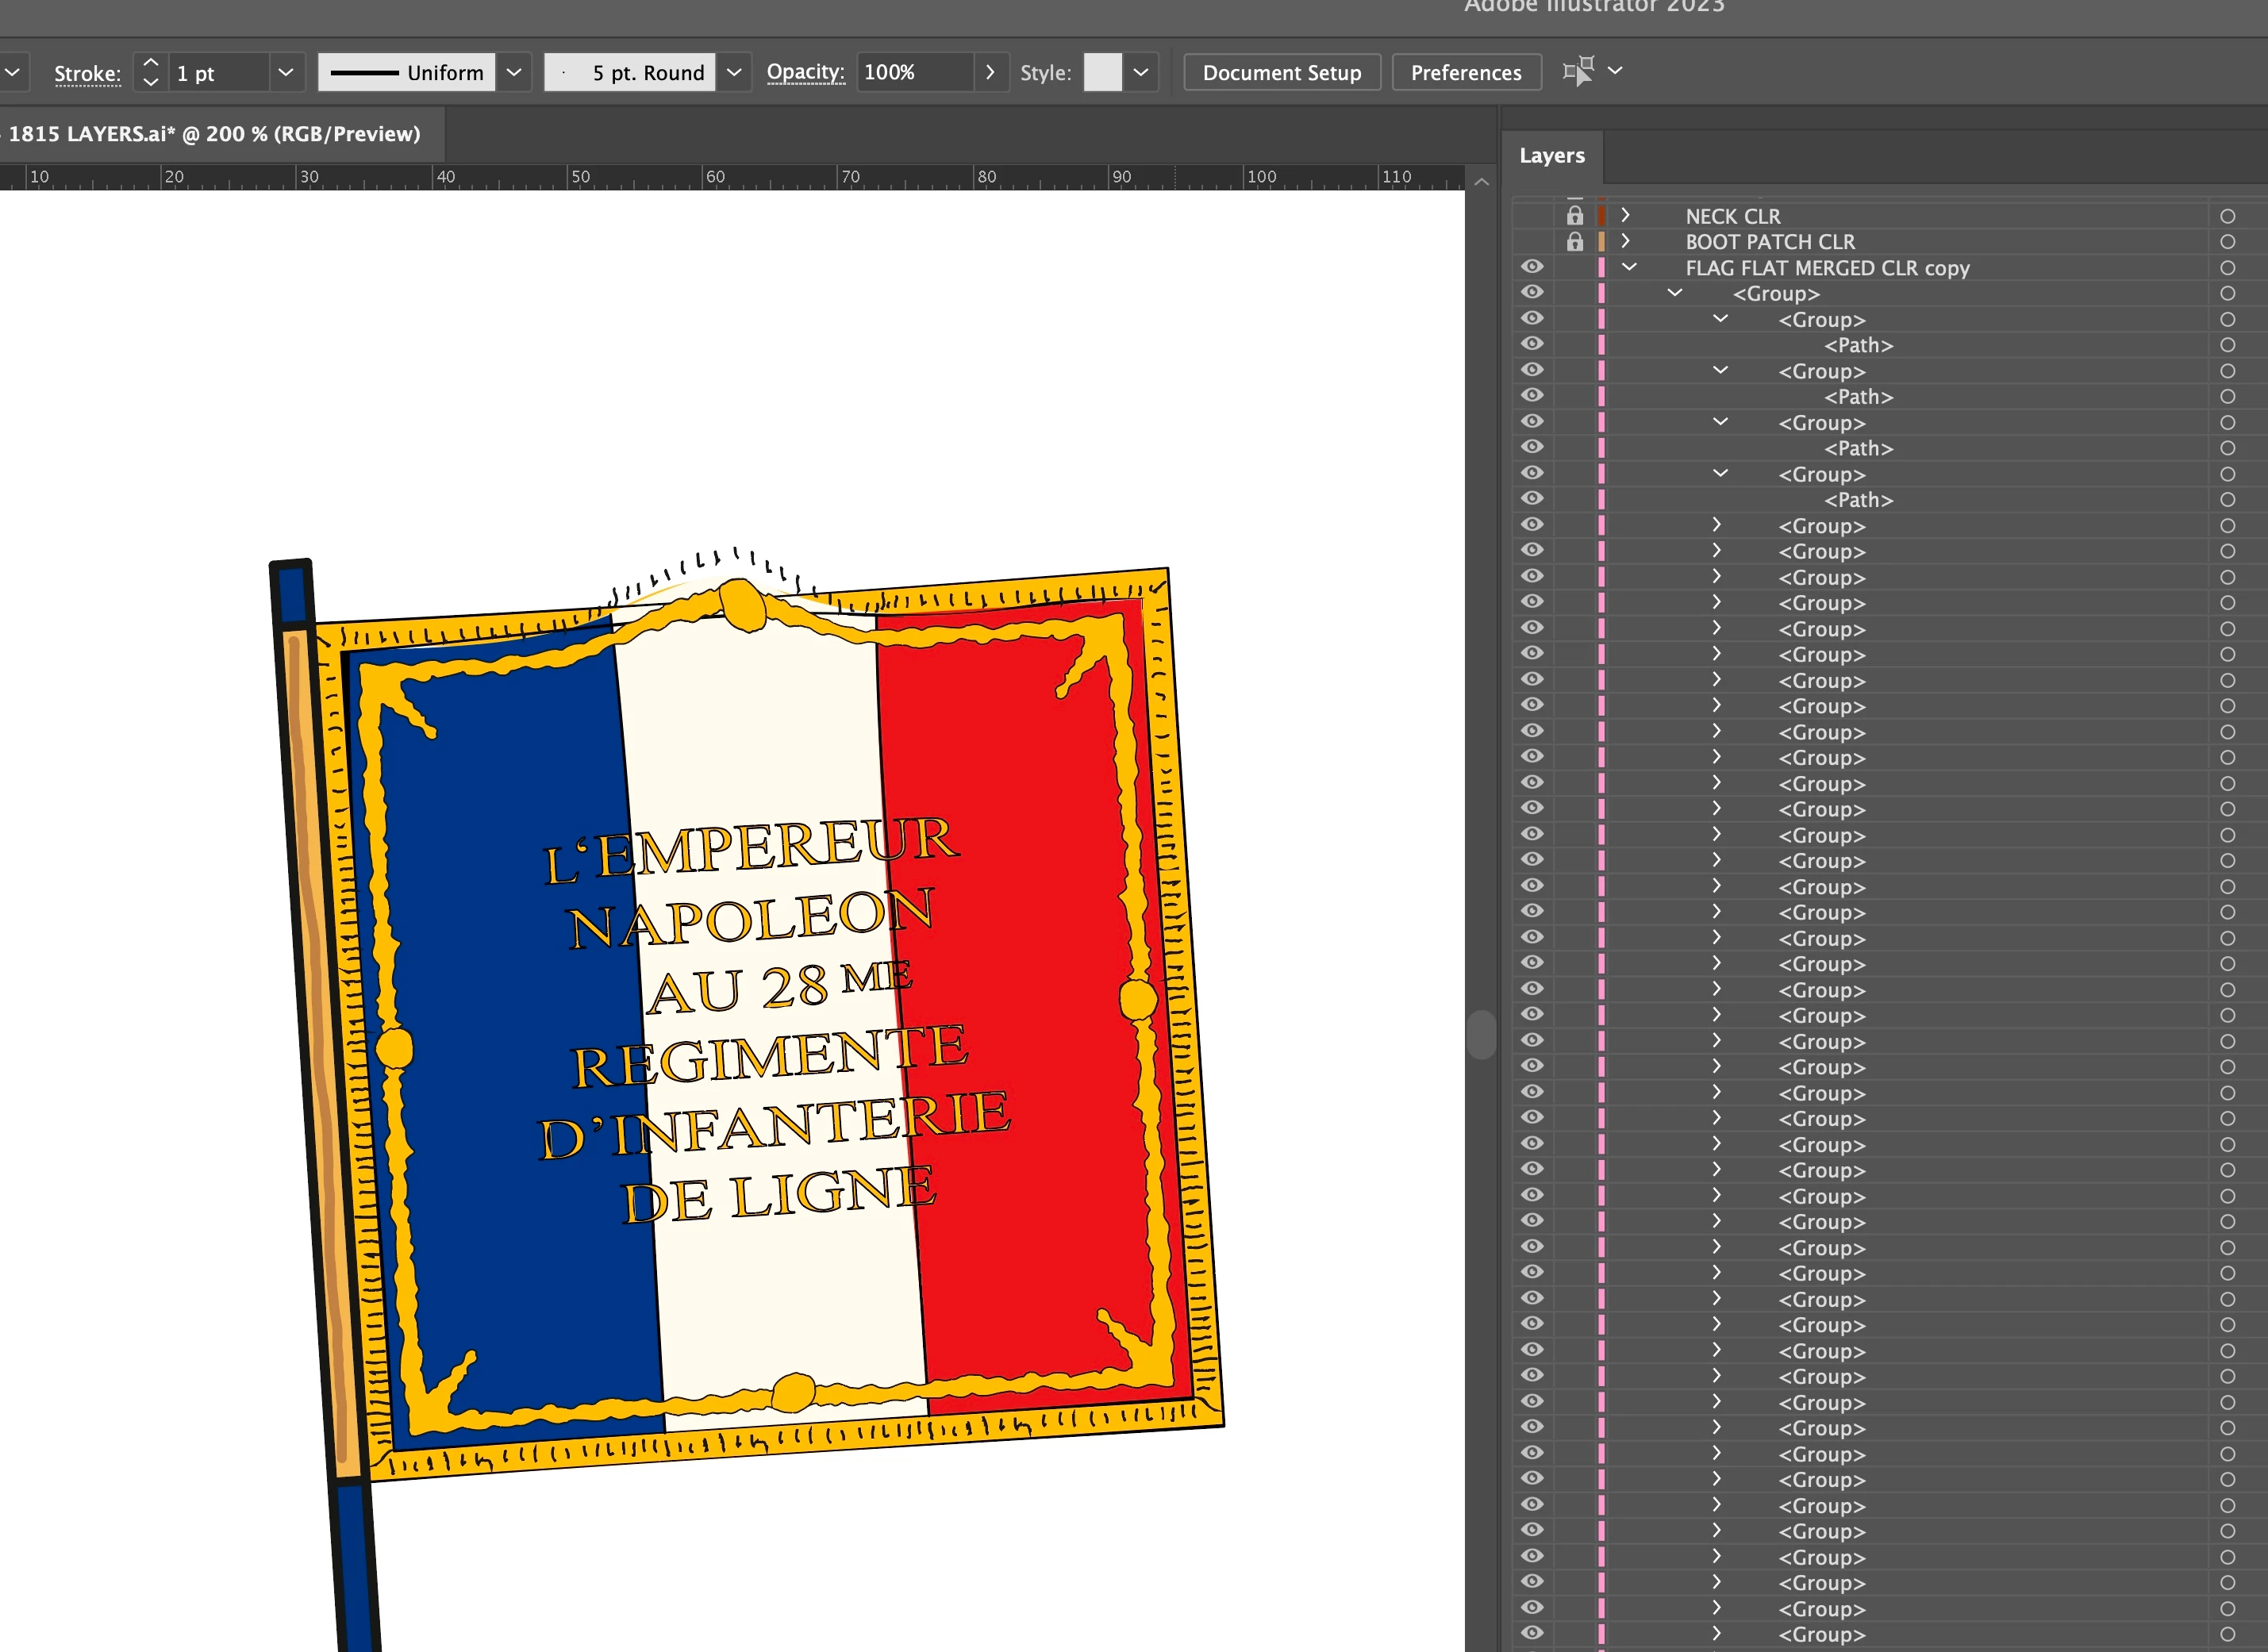
Task: Click target circle of BOOT PATCH CLR layer
Action: (x=2227, y=242)
